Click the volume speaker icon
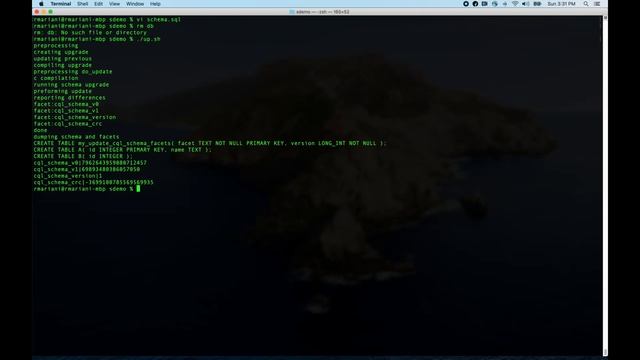This screenshot has width=640, height=360. (x=526, y=4)
